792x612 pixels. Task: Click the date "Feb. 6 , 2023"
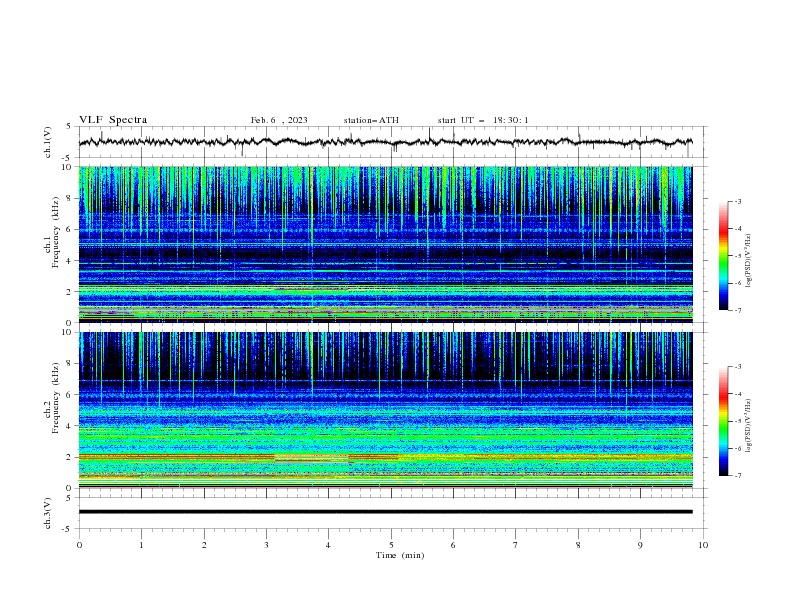coord(279,120)
